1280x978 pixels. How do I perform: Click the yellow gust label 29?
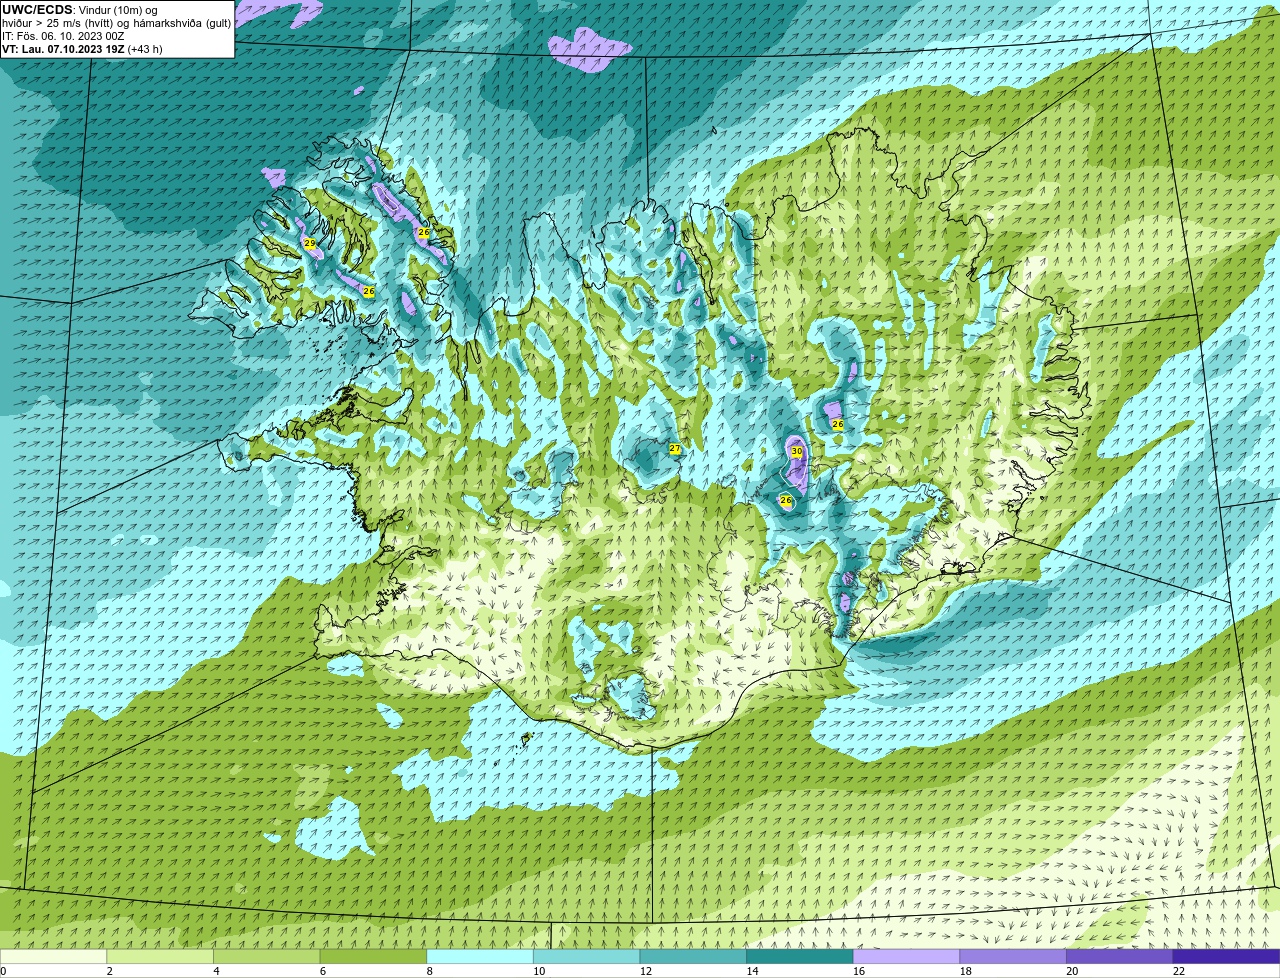(x=309, y=244)
